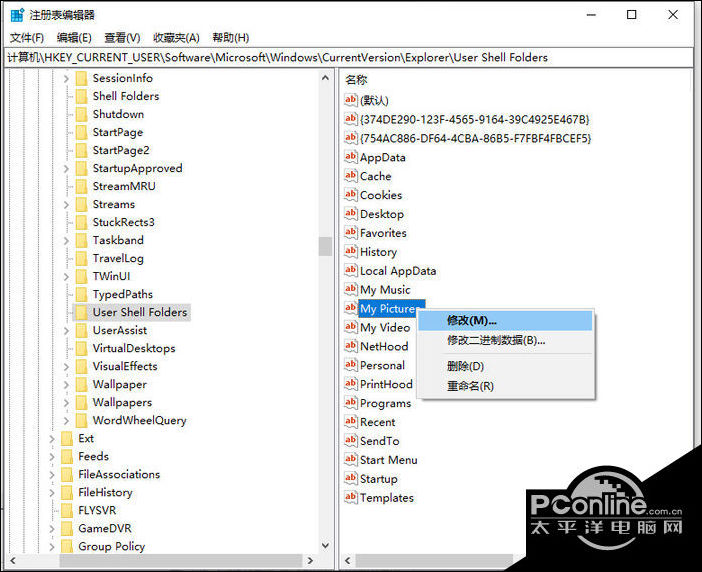Expand the SessionInfo tree node
Screen dimensions: 702x572
click(66, 78)
